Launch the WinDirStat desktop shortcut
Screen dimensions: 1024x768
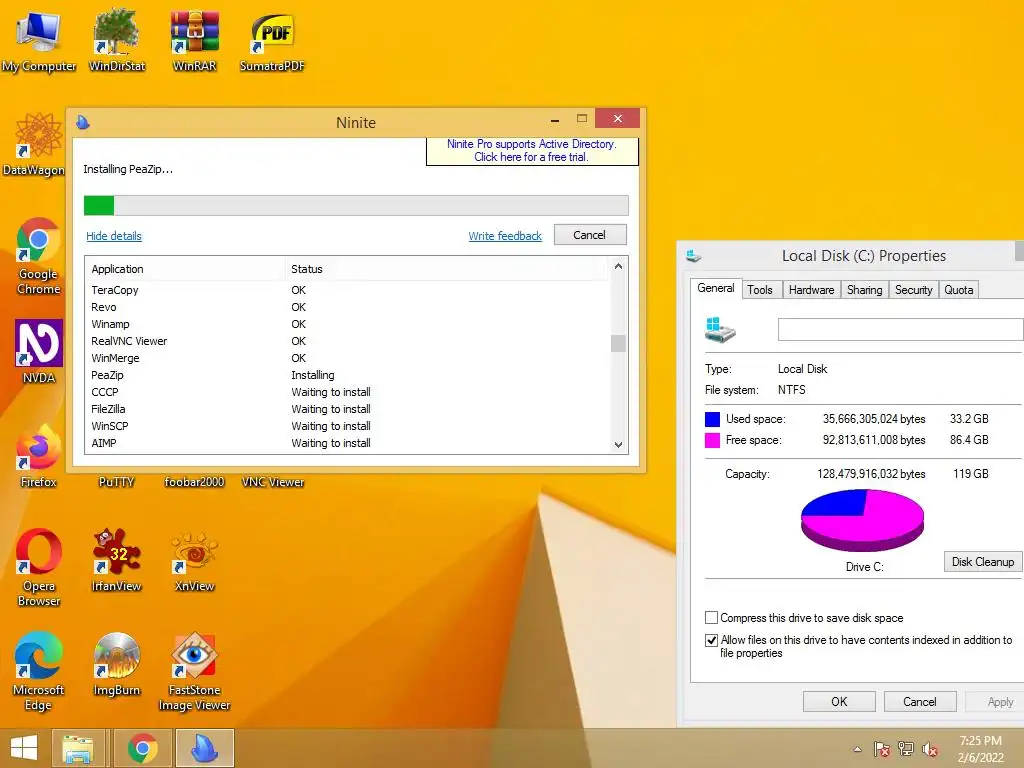[117, 42]
